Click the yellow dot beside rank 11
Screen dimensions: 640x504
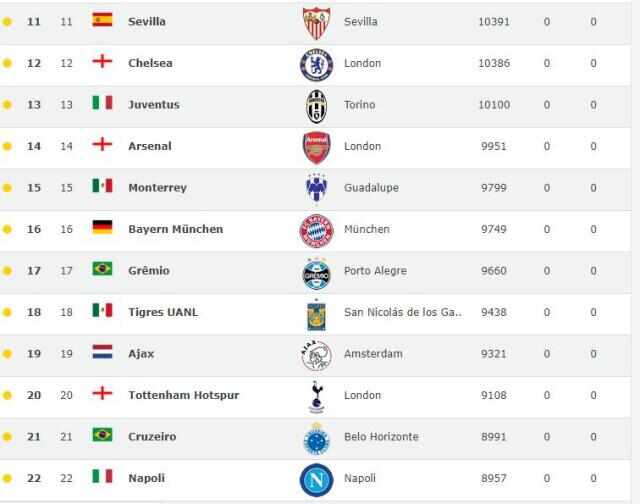coord(8,21)
